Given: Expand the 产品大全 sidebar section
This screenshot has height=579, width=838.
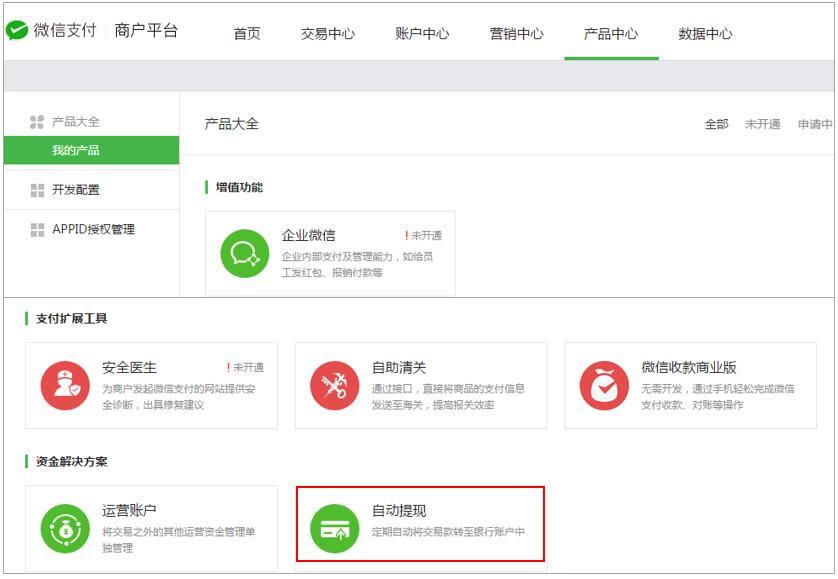Looking at the screenshot, I should pos(76,121).
